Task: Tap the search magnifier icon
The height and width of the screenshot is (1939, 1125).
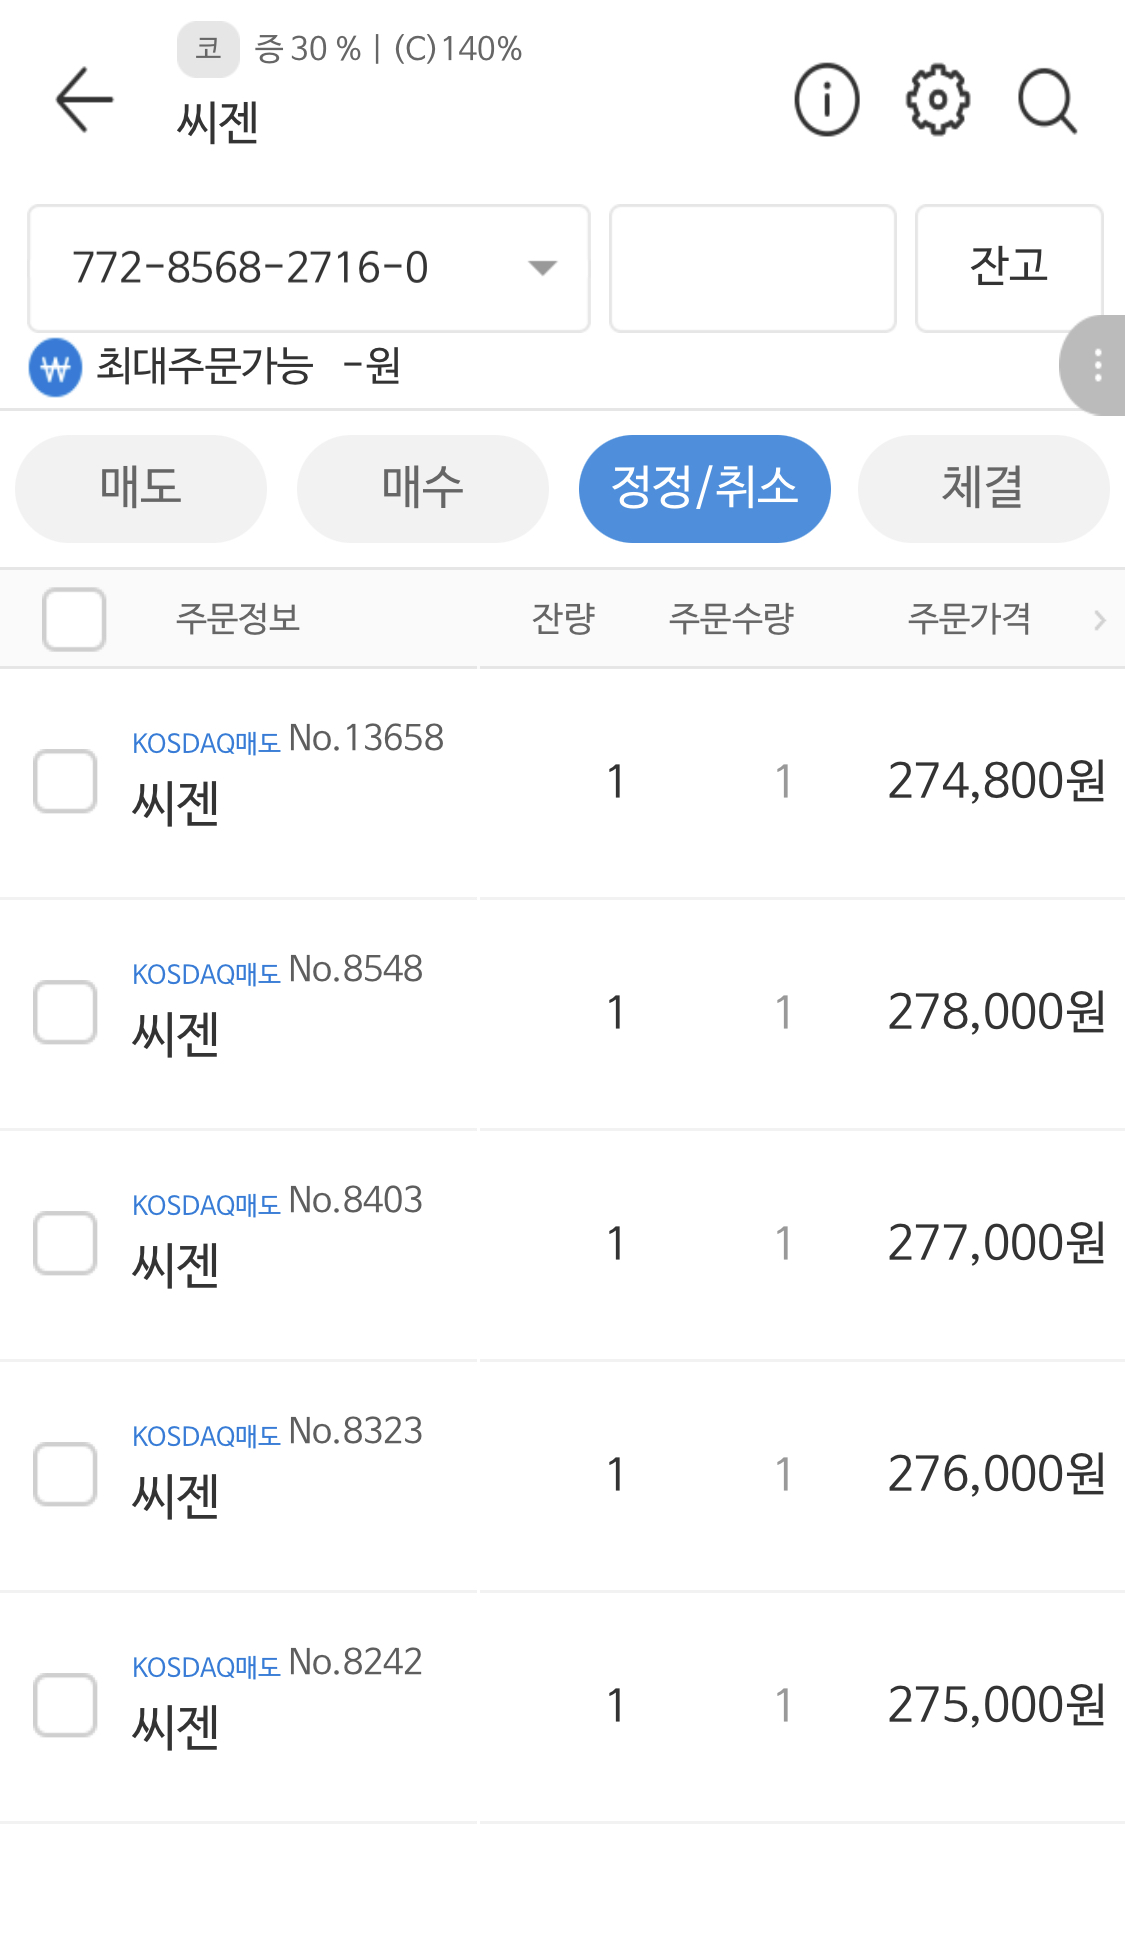Action: 1047,100
